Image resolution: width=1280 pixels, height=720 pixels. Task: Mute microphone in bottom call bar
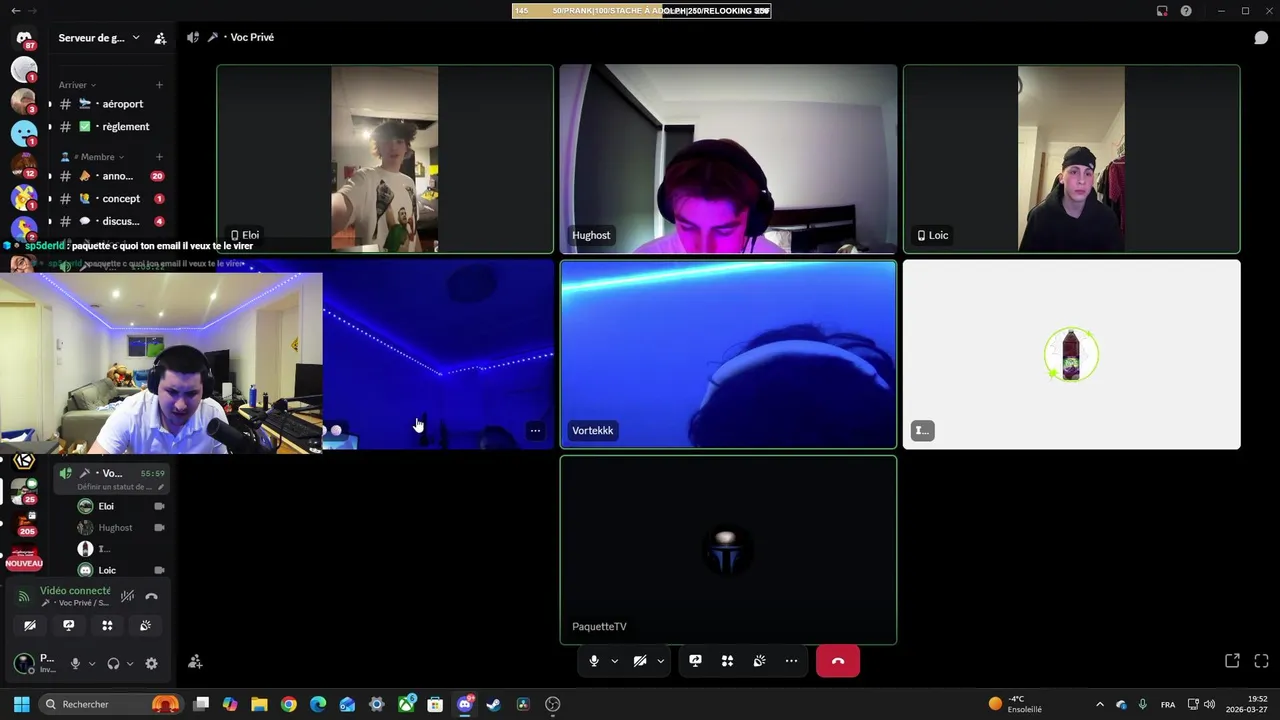594,661
